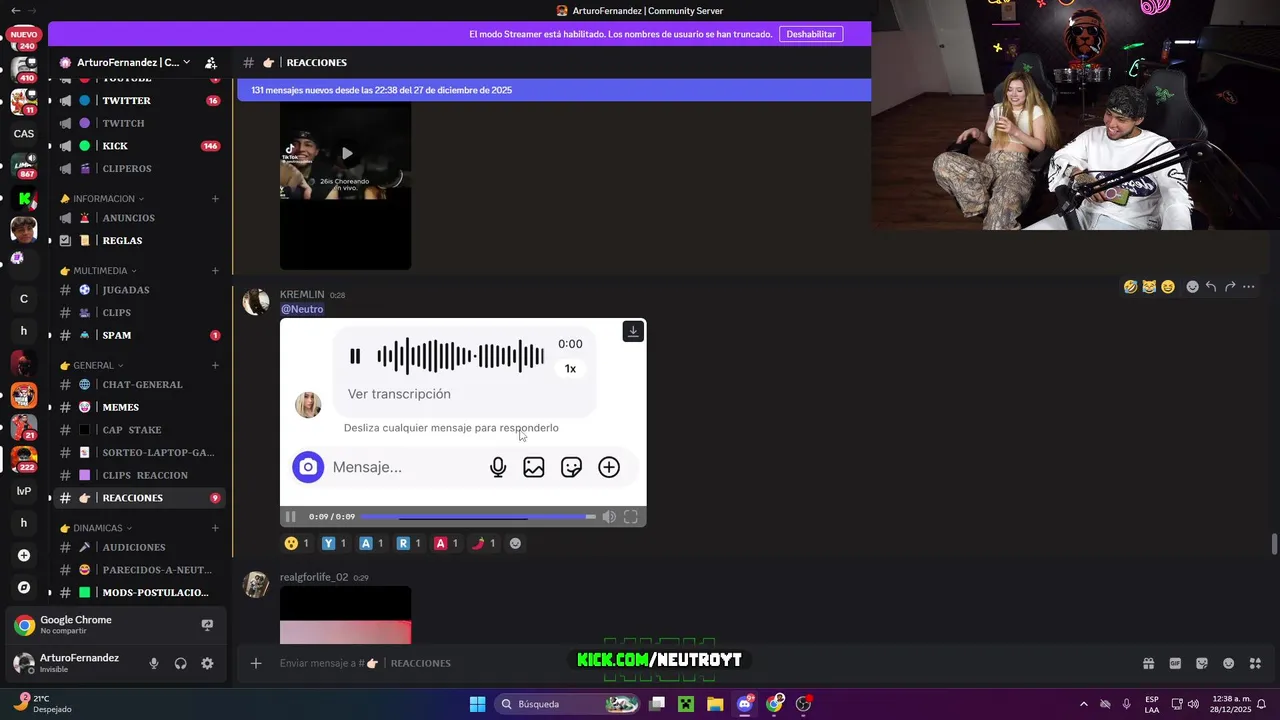Open the invite people icon beside server name

click(x=210, y=62)
